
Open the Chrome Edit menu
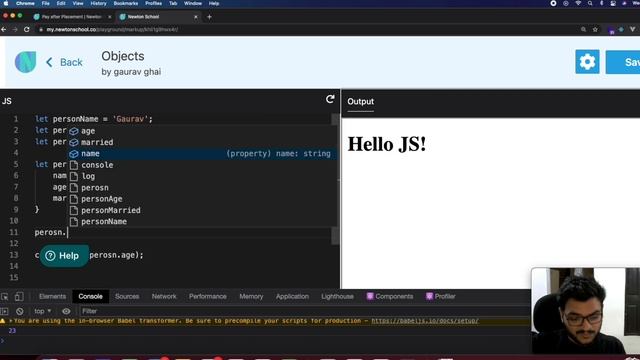61,3
